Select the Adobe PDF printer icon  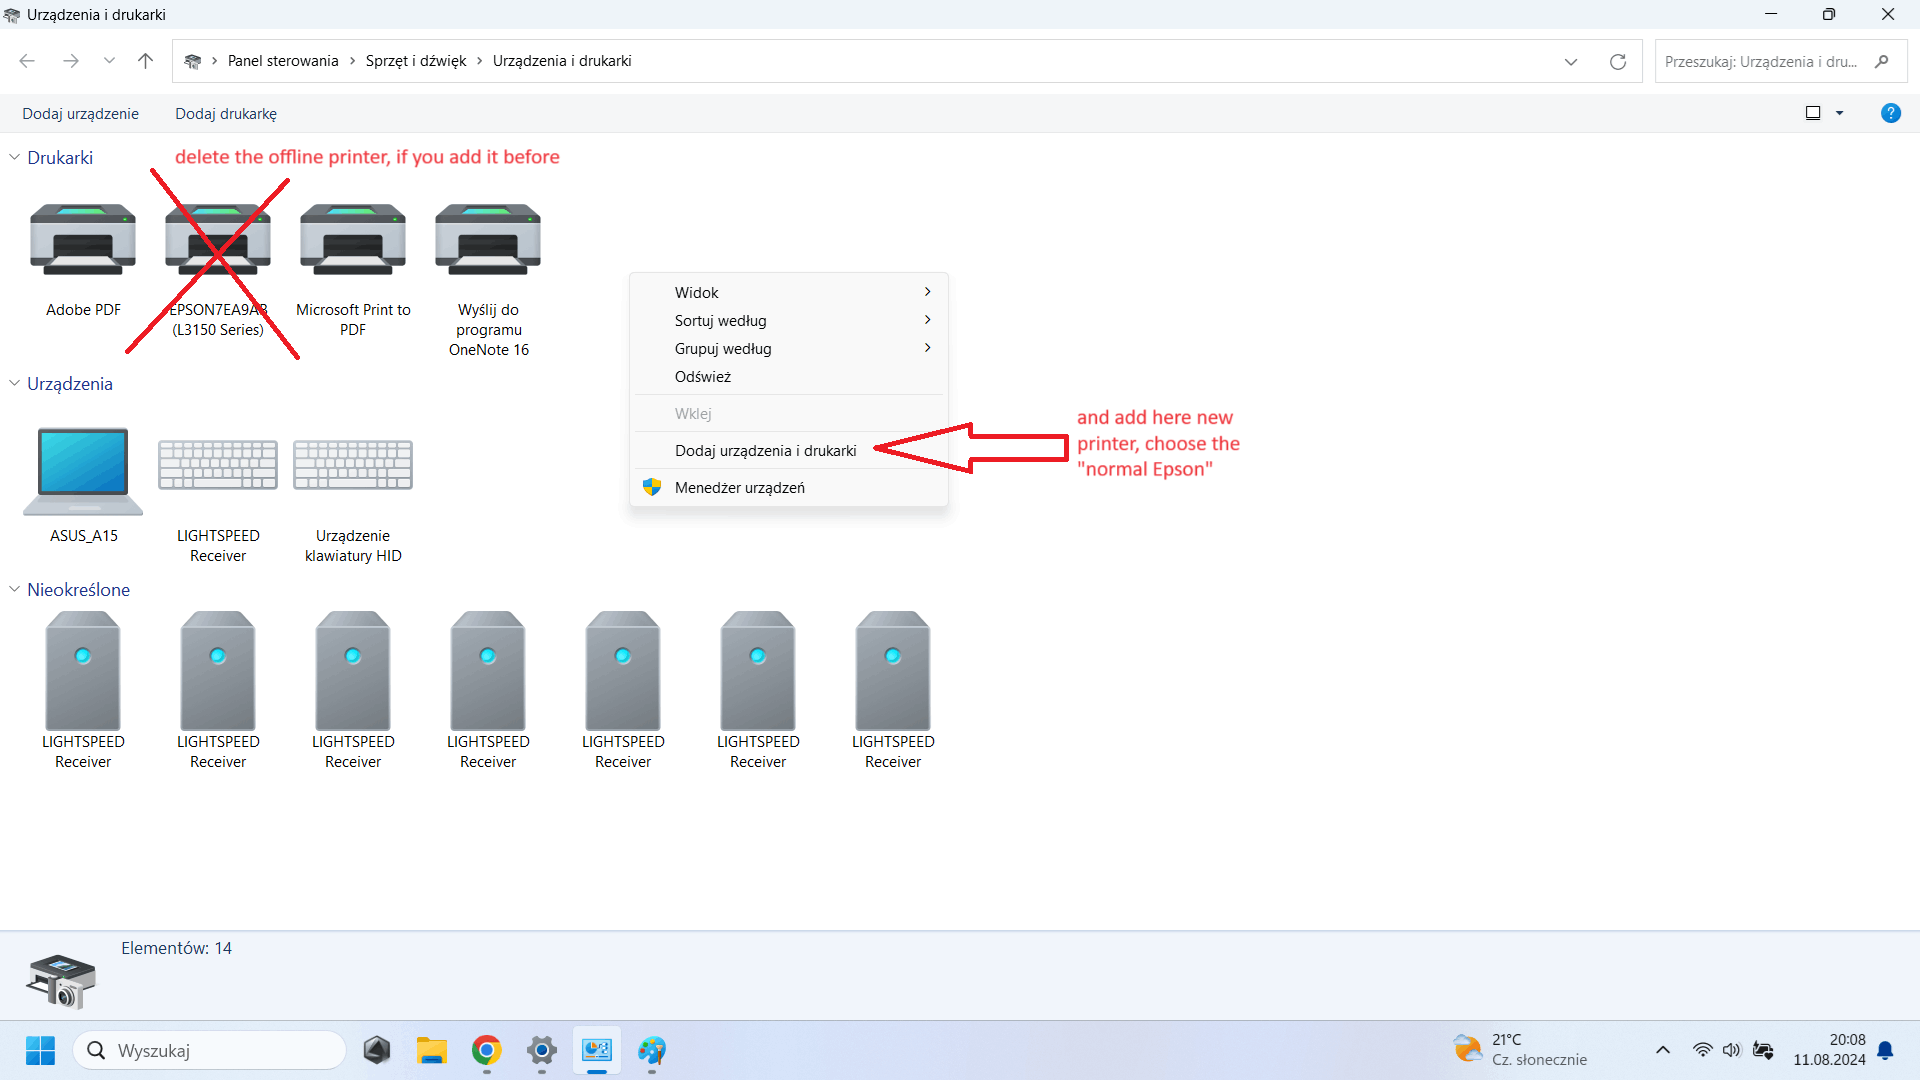pyautogui.click(x=83, y=240)
